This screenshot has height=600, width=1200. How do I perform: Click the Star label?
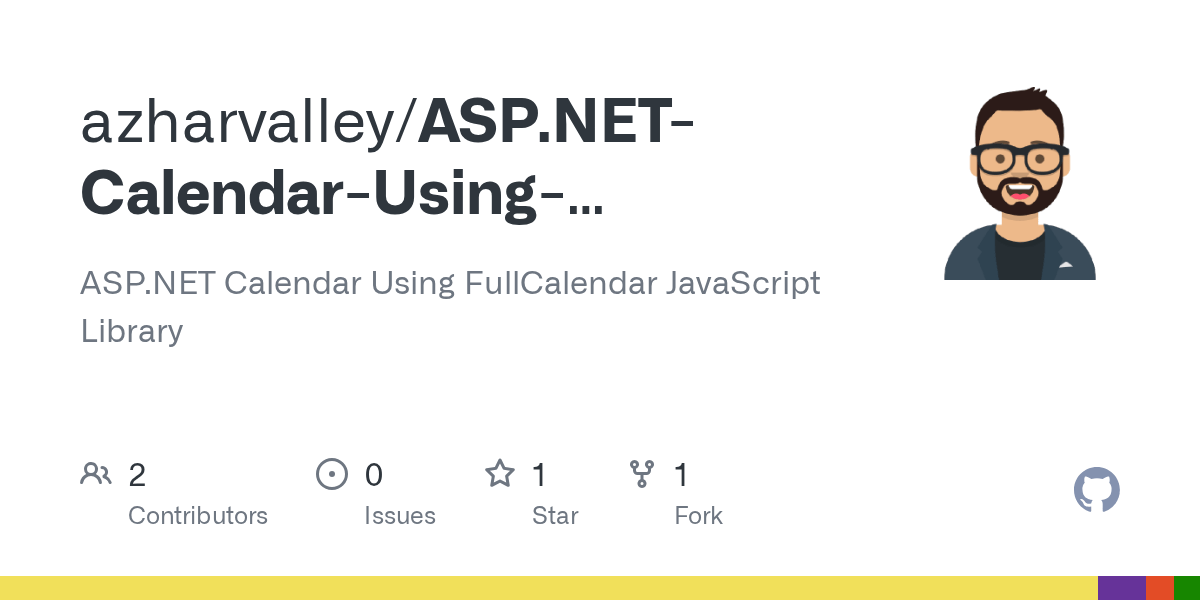555,516
